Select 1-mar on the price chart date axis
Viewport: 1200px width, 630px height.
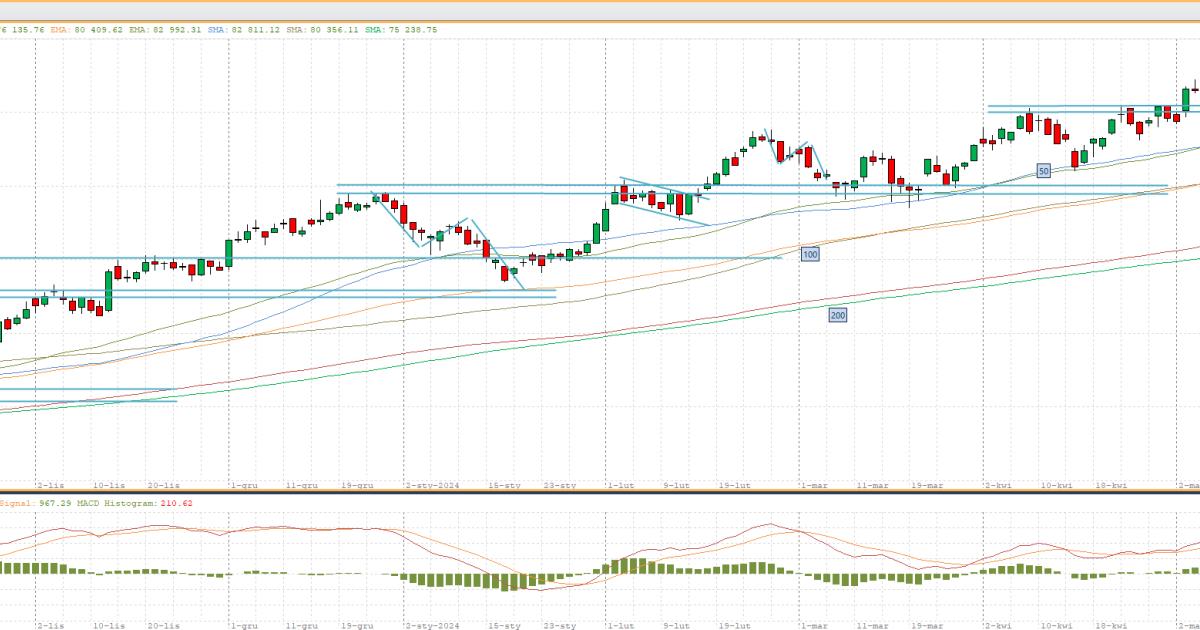click(x=813, y=485)
